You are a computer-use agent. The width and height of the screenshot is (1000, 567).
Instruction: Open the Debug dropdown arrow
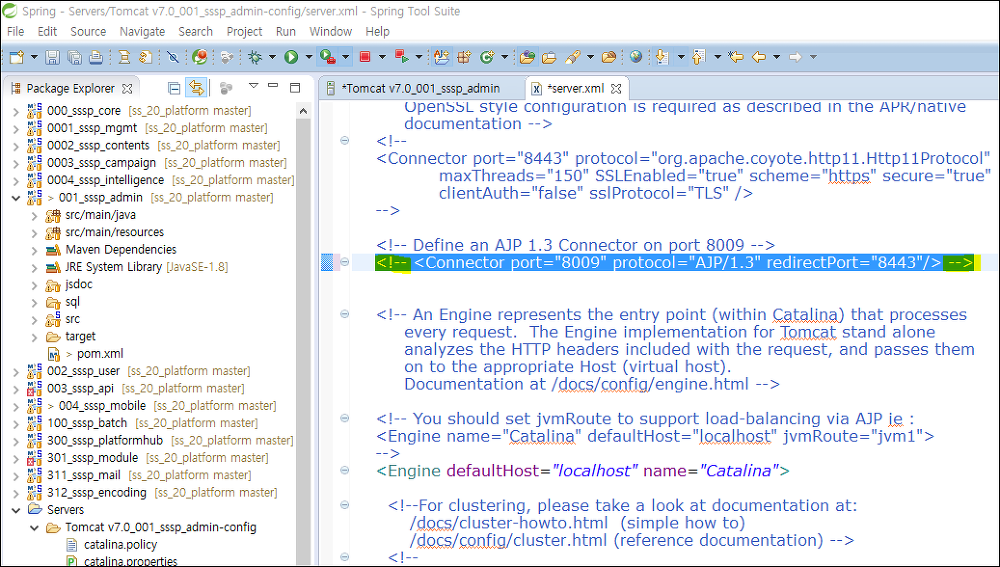272,57
